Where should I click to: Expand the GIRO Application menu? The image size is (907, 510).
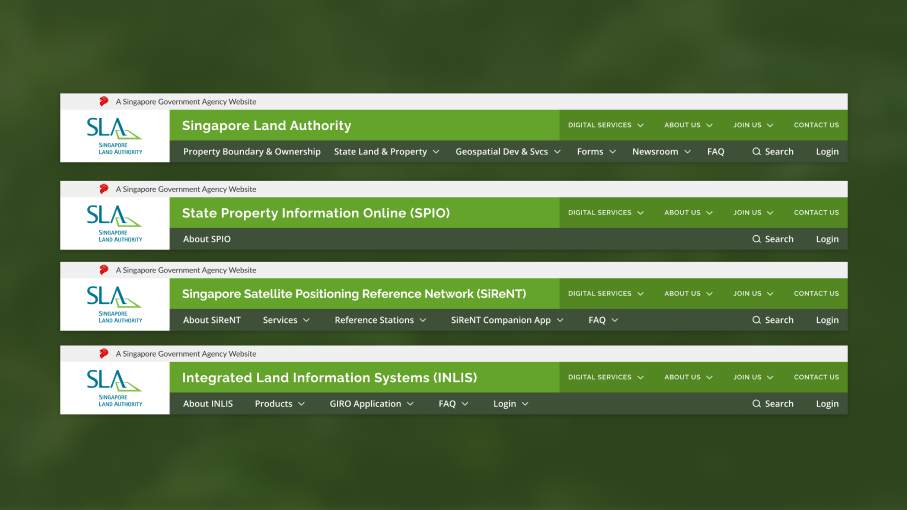tap(372, 404)
